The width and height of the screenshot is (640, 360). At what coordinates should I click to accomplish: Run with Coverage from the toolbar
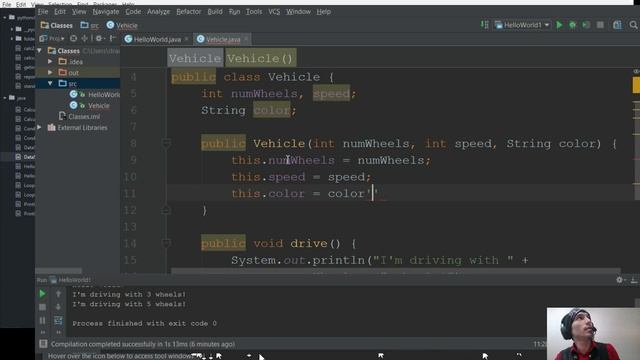(x=586, y=25)
